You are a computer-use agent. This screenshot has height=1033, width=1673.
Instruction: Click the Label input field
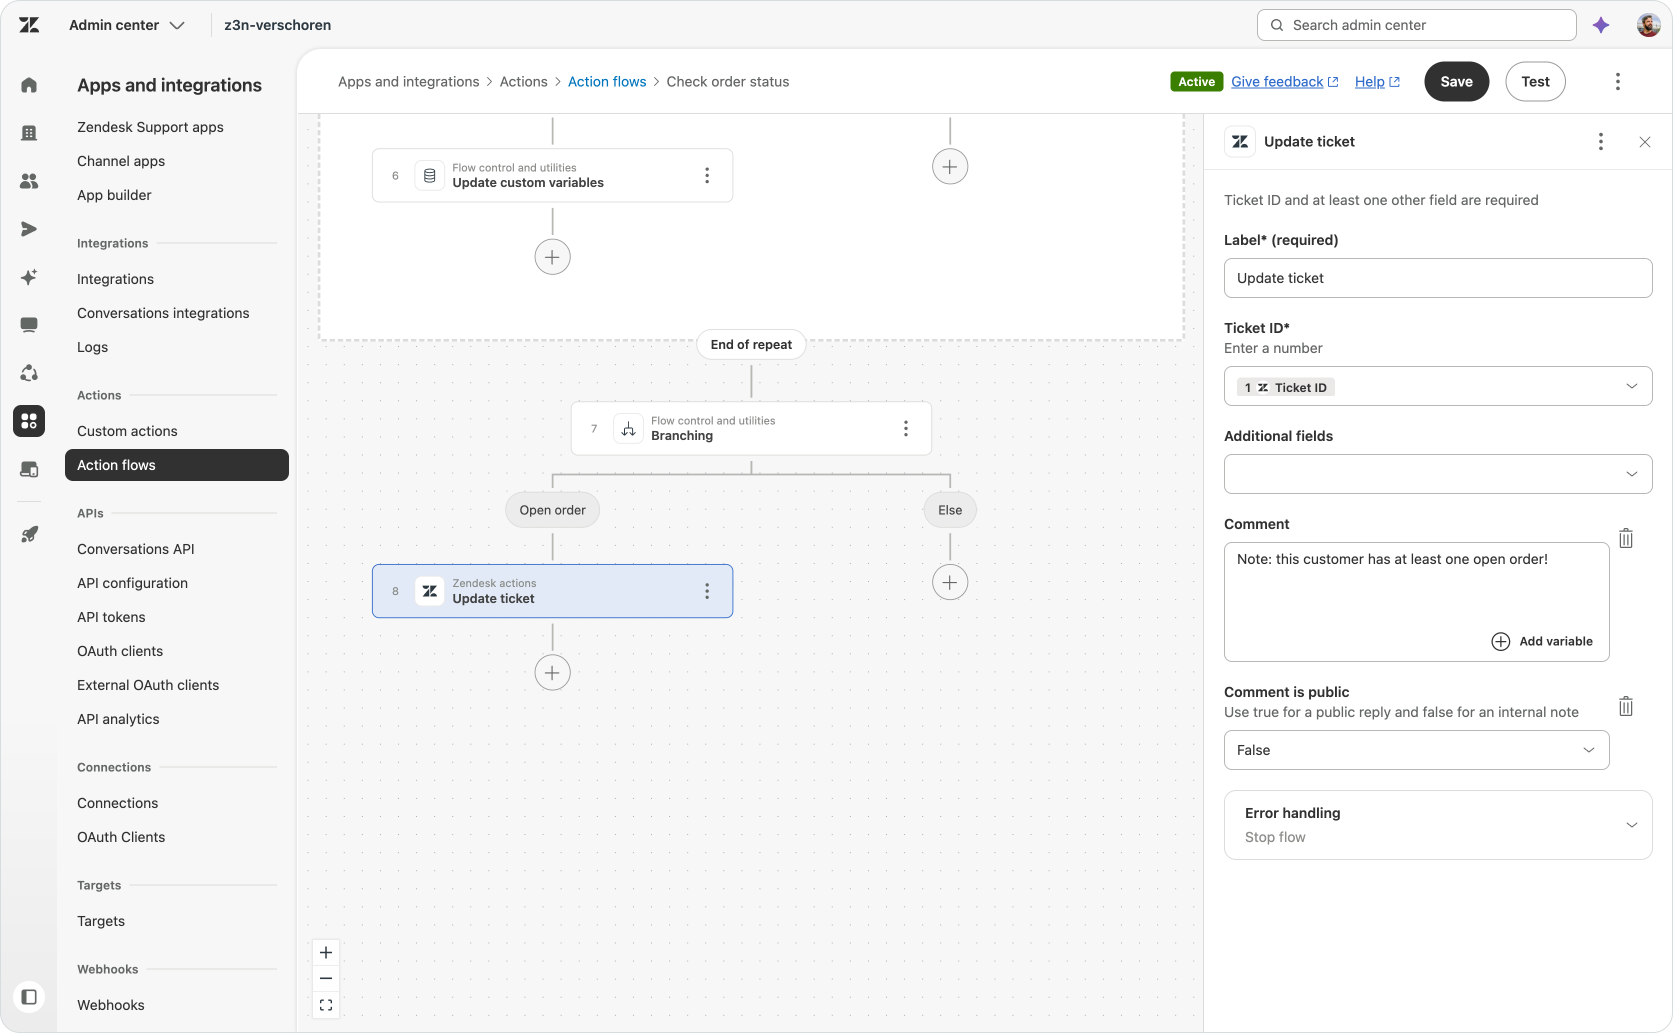(1438, 278)
